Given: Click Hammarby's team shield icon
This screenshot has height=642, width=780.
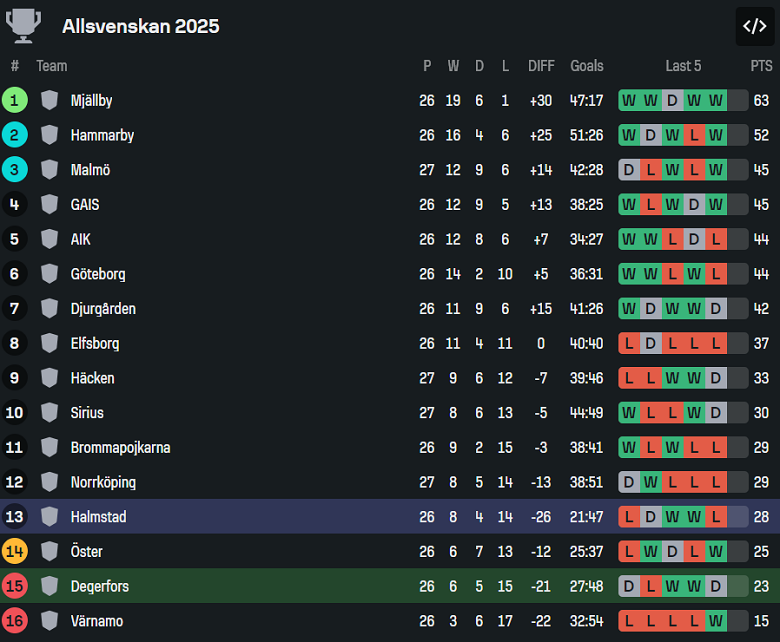Looking at the screenshot, I should click(50, 135).
